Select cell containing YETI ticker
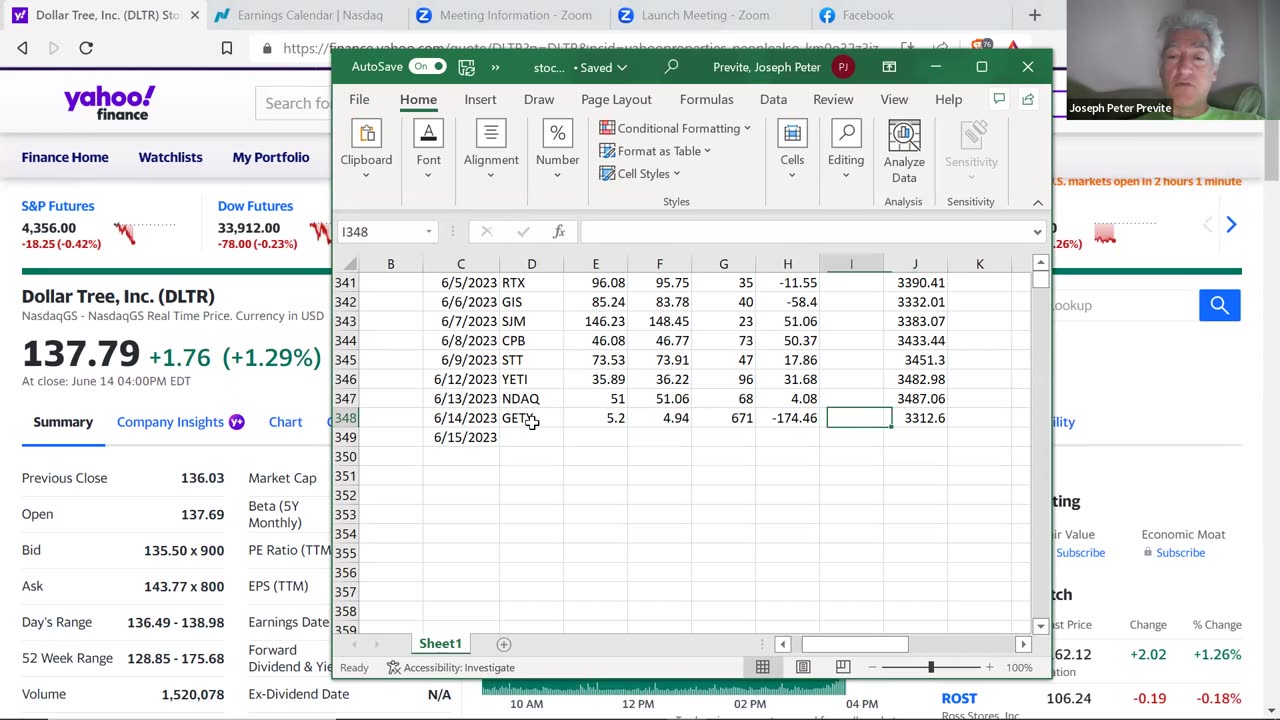1280x720 pixels. point(531,379)
